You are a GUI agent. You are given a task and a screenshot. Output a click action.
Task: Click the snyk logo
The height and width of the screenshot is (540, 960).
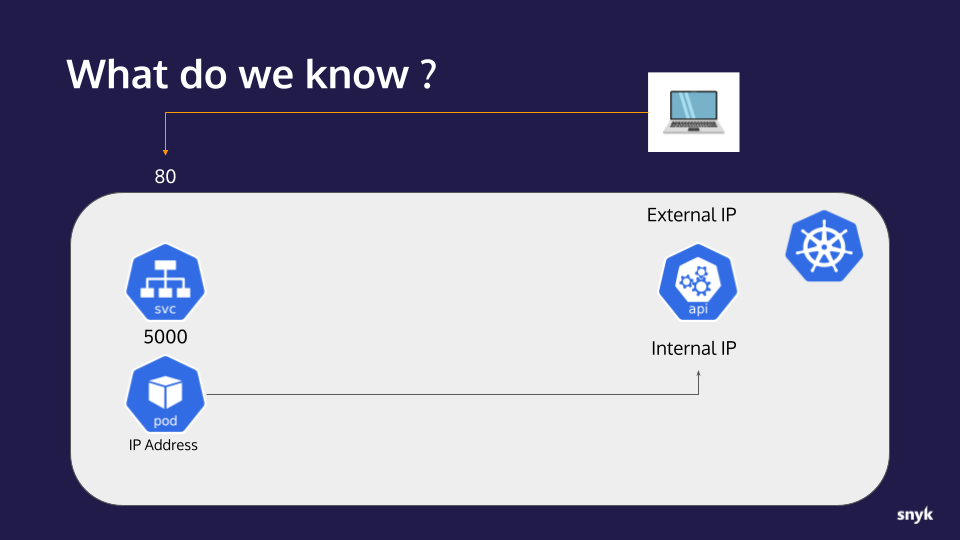tap(915, 515)
